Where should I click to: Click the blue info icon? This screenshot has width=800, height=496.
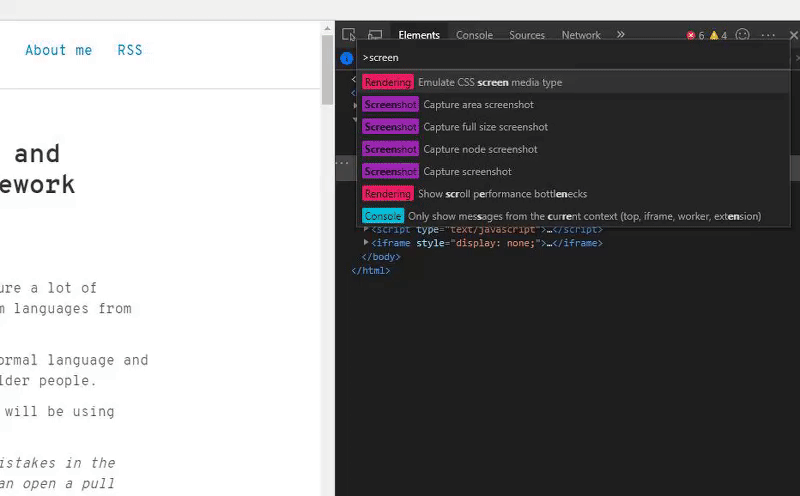[x=346, y=58]
